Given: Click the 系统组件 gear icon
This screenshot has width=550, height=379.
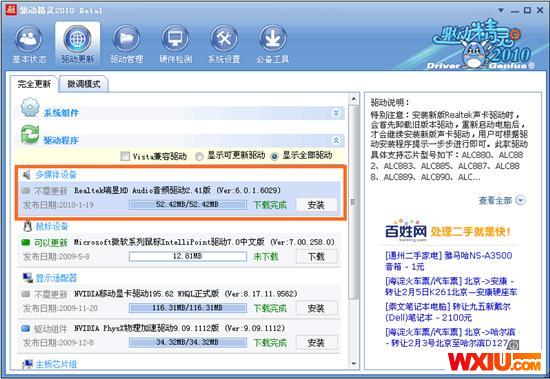Looking at the screenshot, I should pyautogui.click(x=30, y=107).
